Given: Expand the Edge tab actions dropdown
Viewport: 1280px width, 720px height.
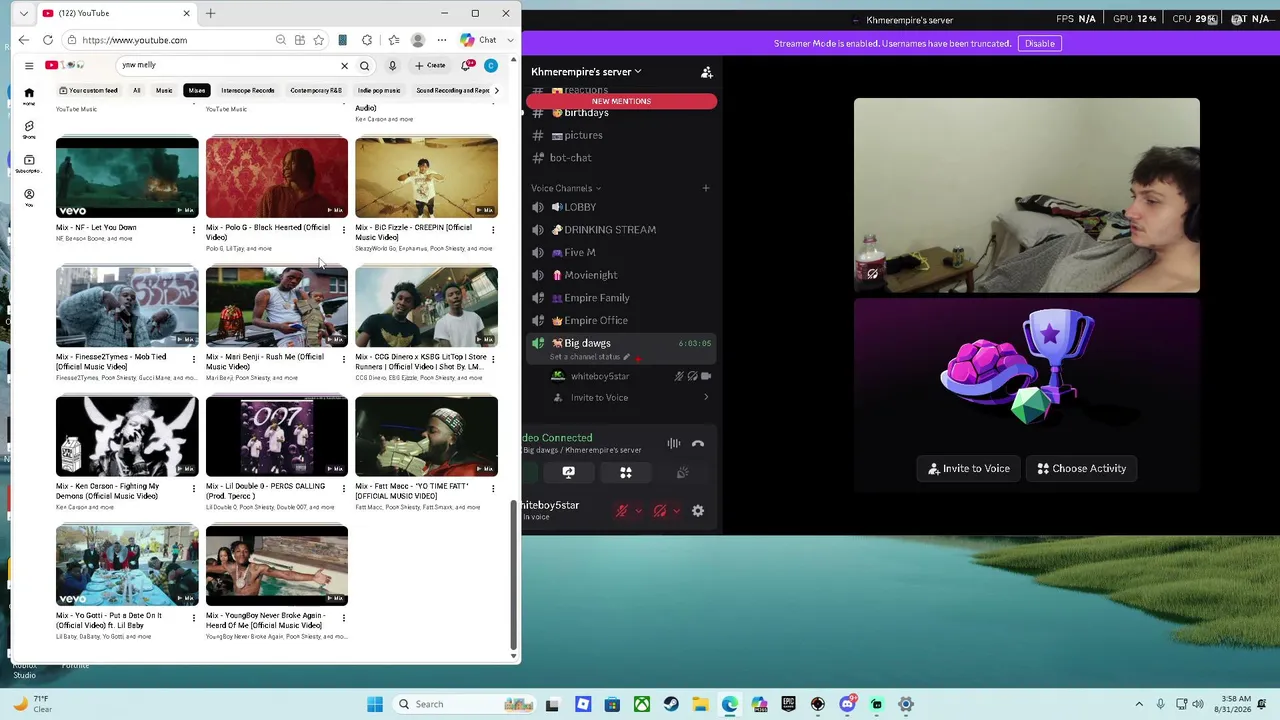Looking at the screenshot, I should (x=24, y=13).
